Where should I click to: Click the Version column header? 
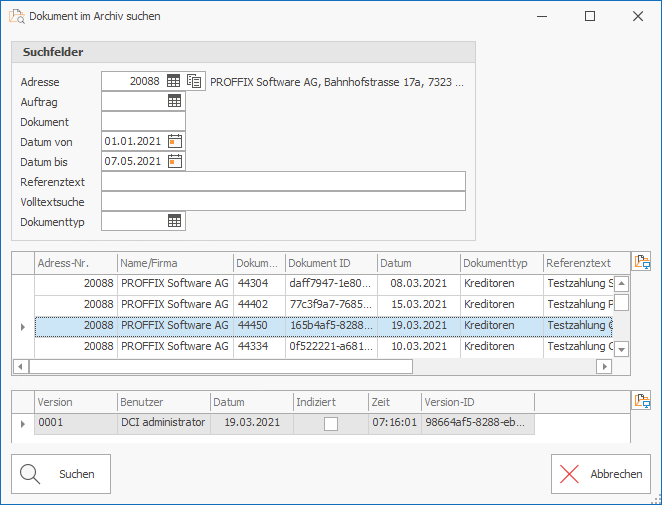(x=76, y=402)
